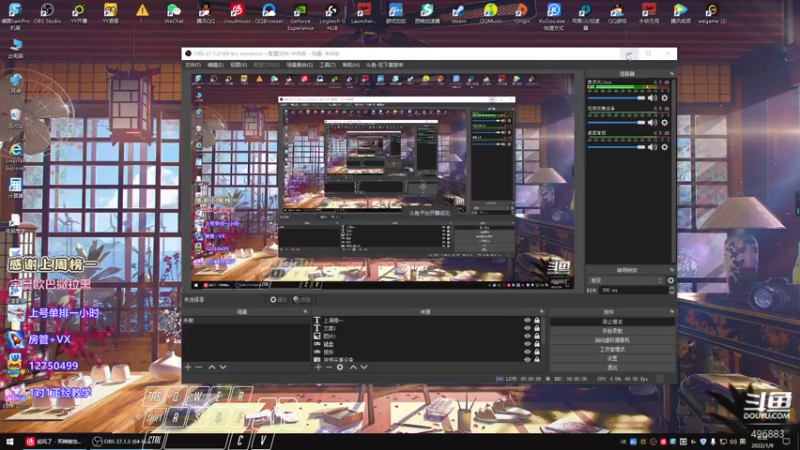Viewport: 800px width, 450px height.
Task: Open the 帮助(H) menu in OBS
Action: pos(351,65)
